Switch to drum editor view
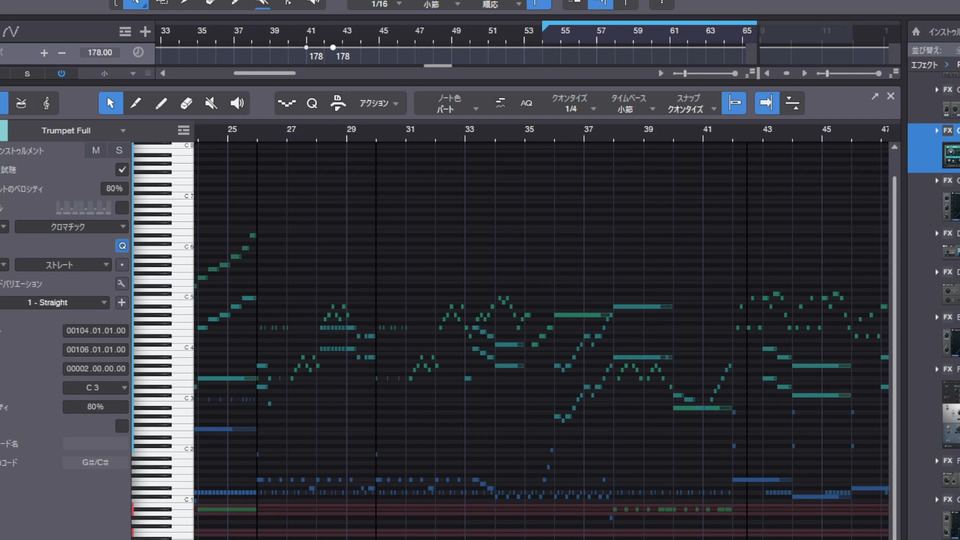Screen dimensions: 960x540 (21, 103)
